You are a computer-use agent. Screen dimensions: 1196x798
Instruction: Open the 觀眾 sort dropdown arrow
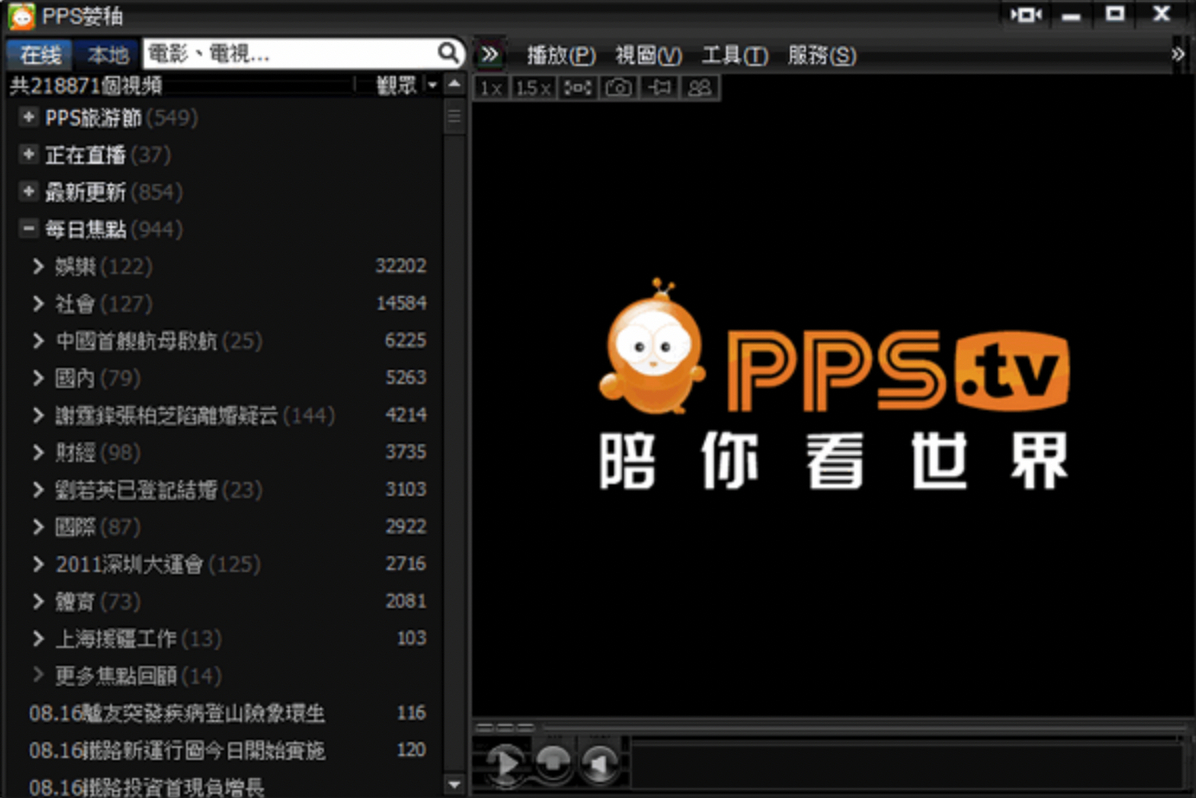(432, 86)
